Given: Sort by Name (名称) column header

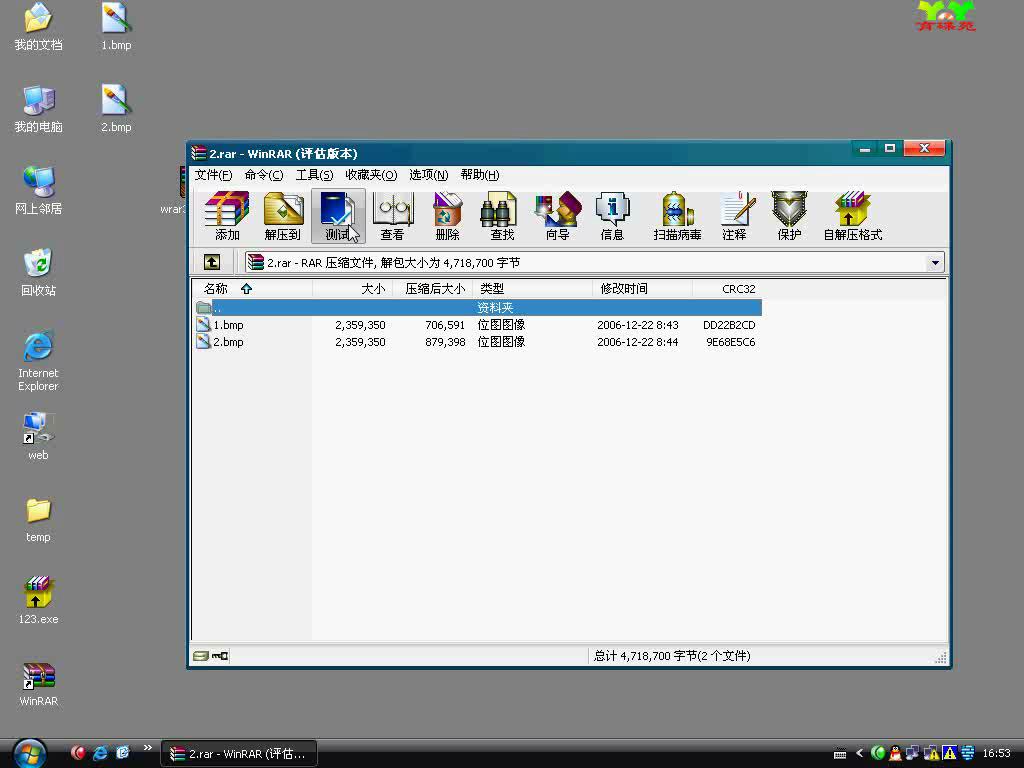Looking at the screenshot, I should [x=253, y=289].
